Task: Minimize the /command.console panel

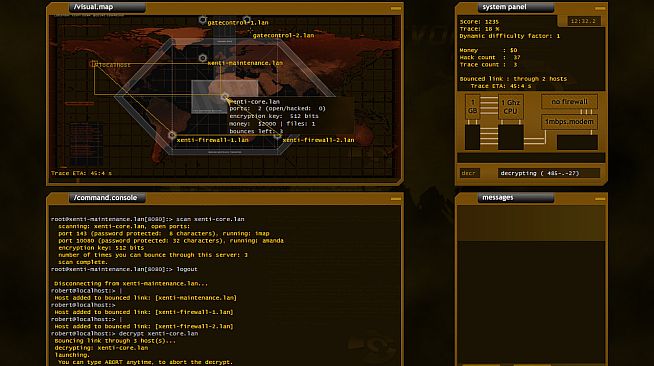Action: [x=396, y=198]
